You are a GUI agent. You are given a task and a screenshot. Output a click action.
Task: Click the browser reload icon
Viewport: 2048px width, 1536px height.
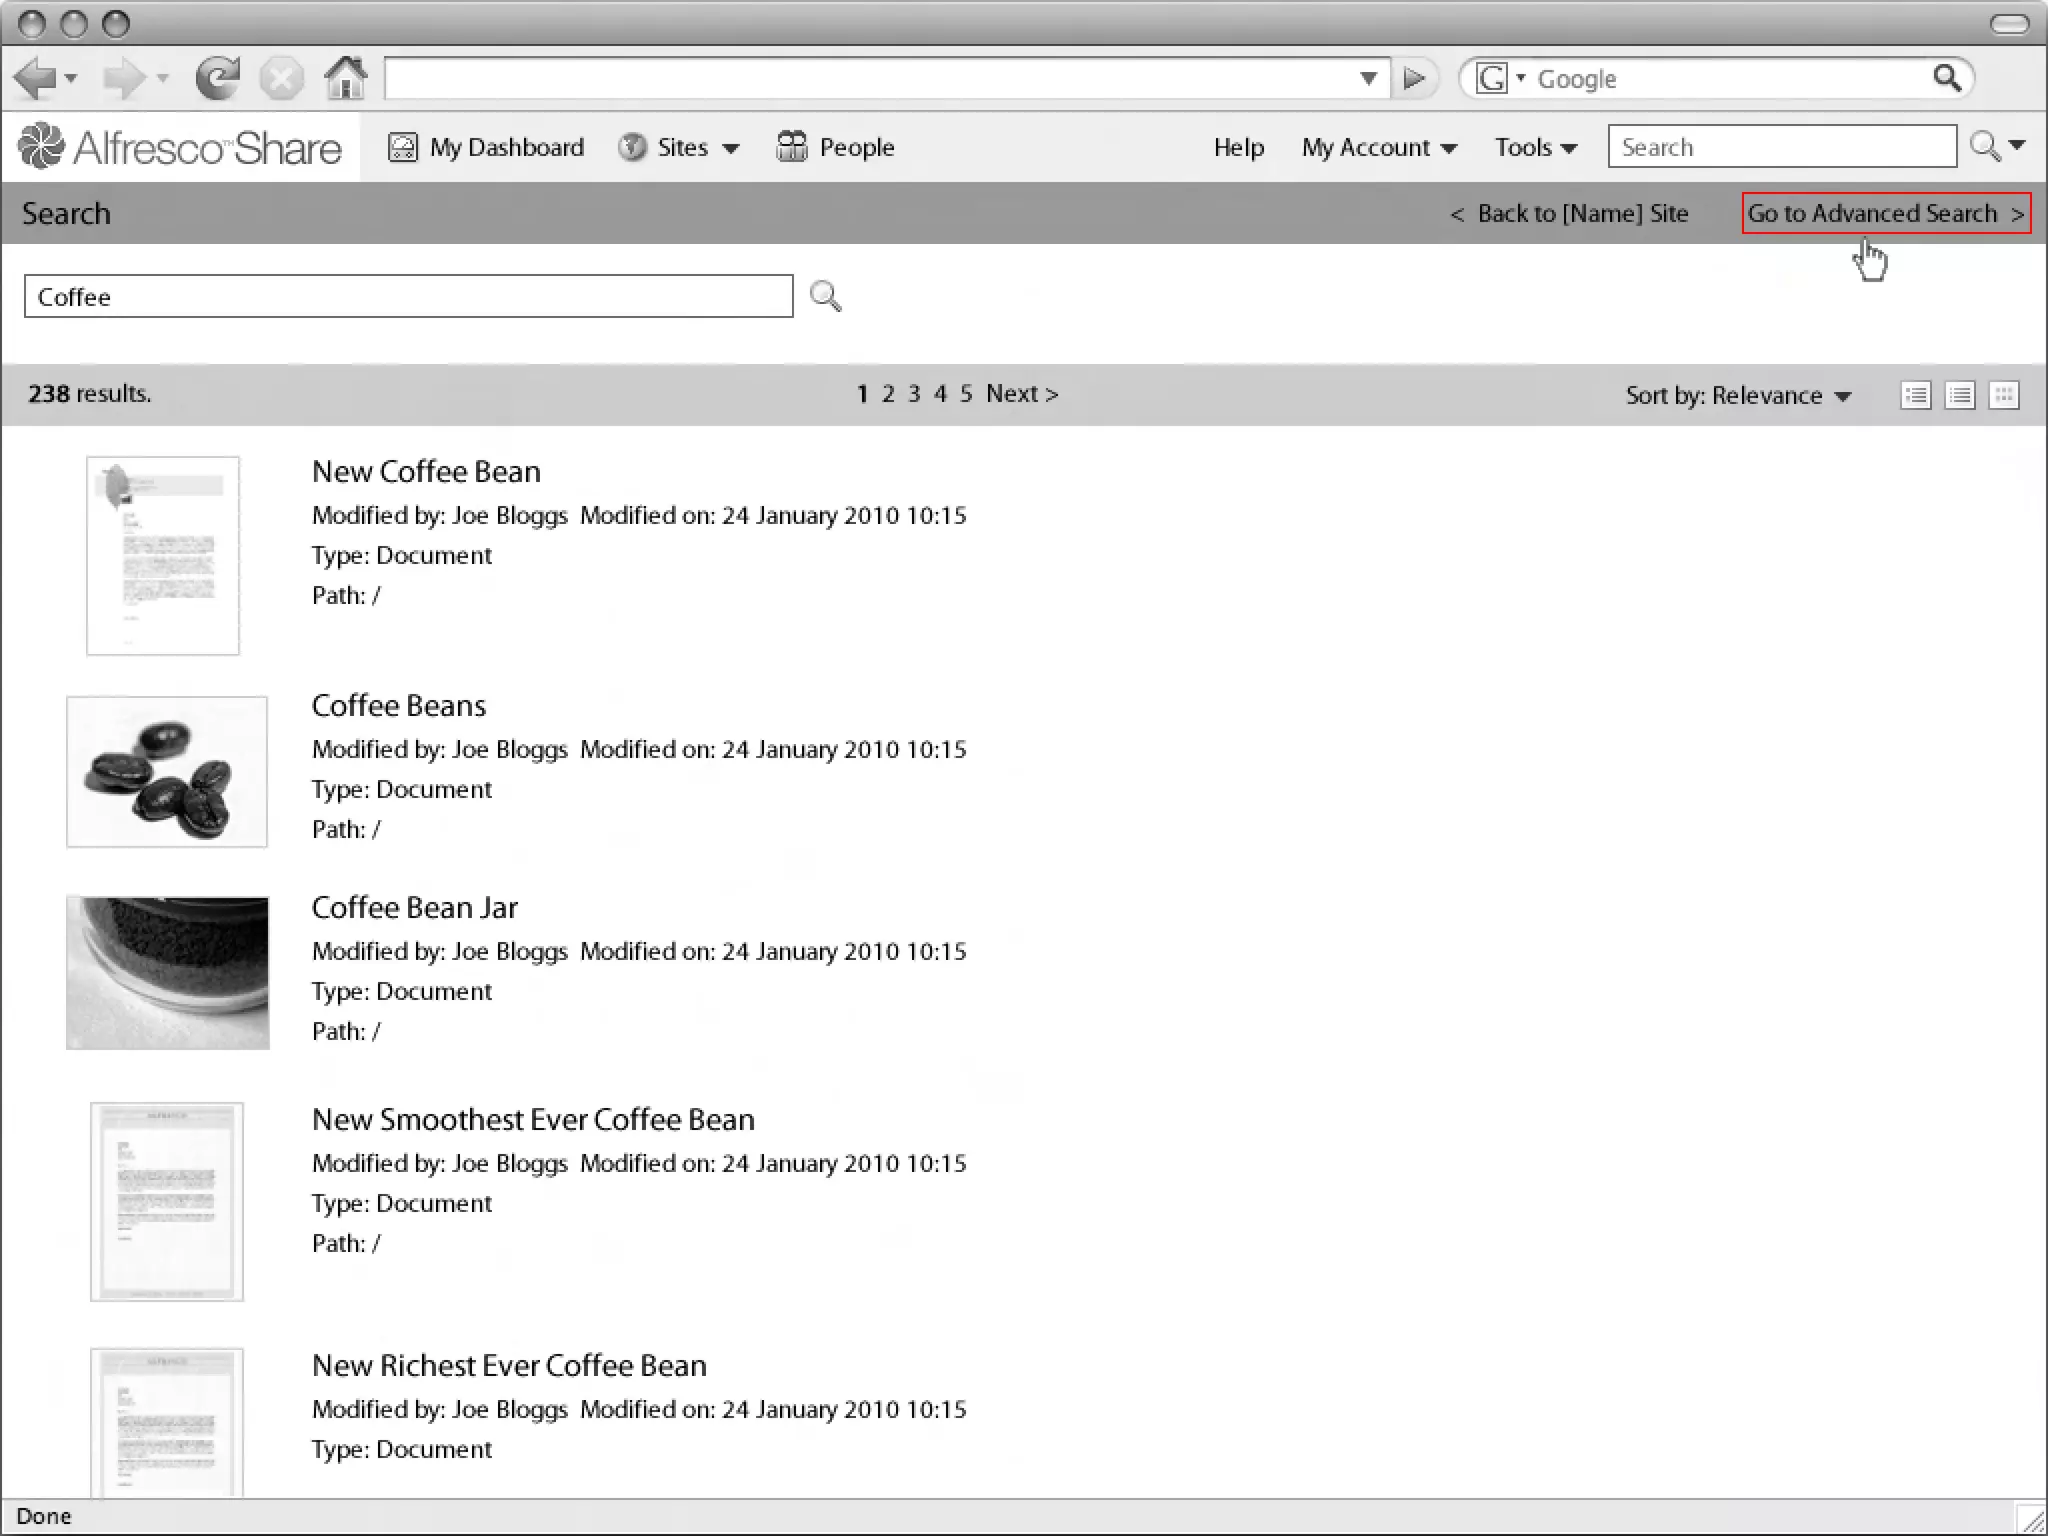tap(217, 78)
